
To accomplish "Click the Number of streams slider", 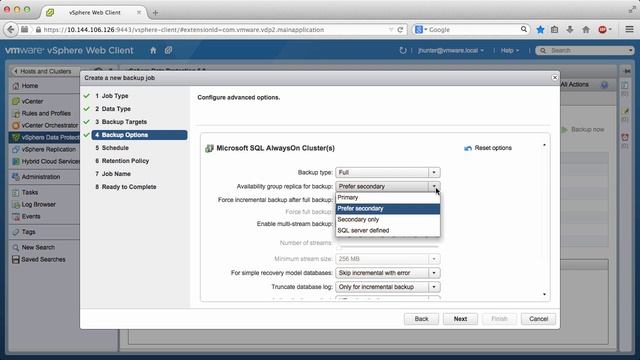I will pos(388,246).
